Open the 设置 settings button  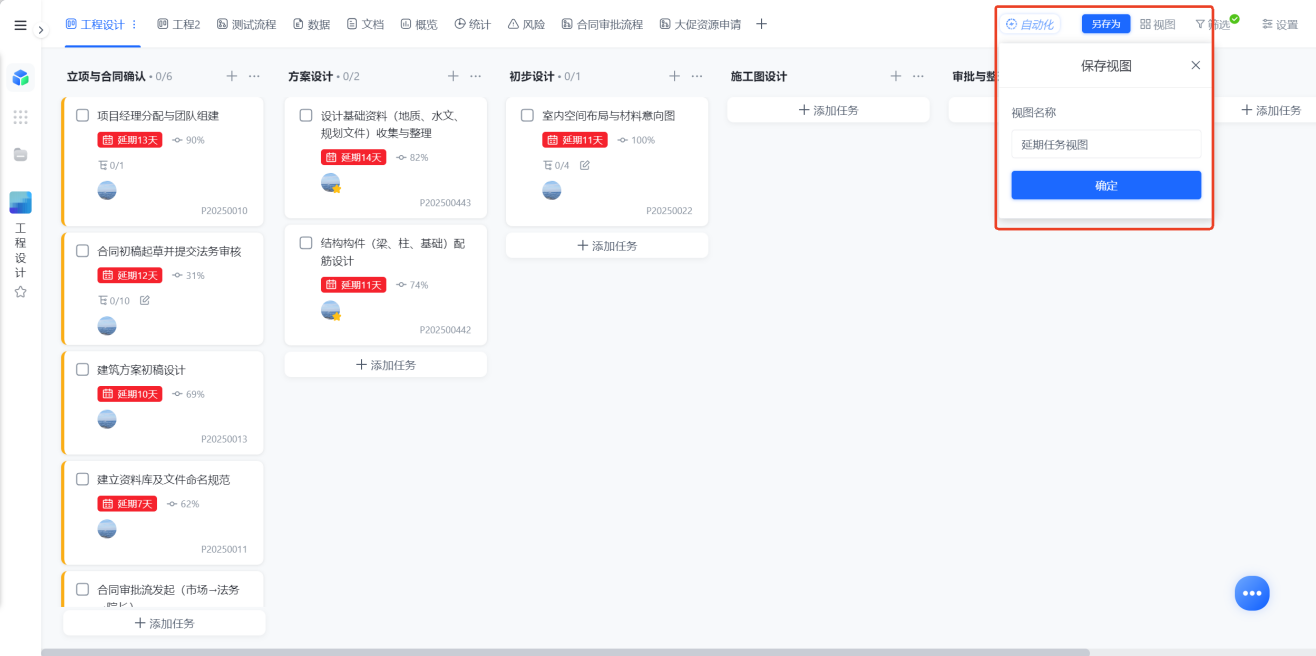point(1280,24)
